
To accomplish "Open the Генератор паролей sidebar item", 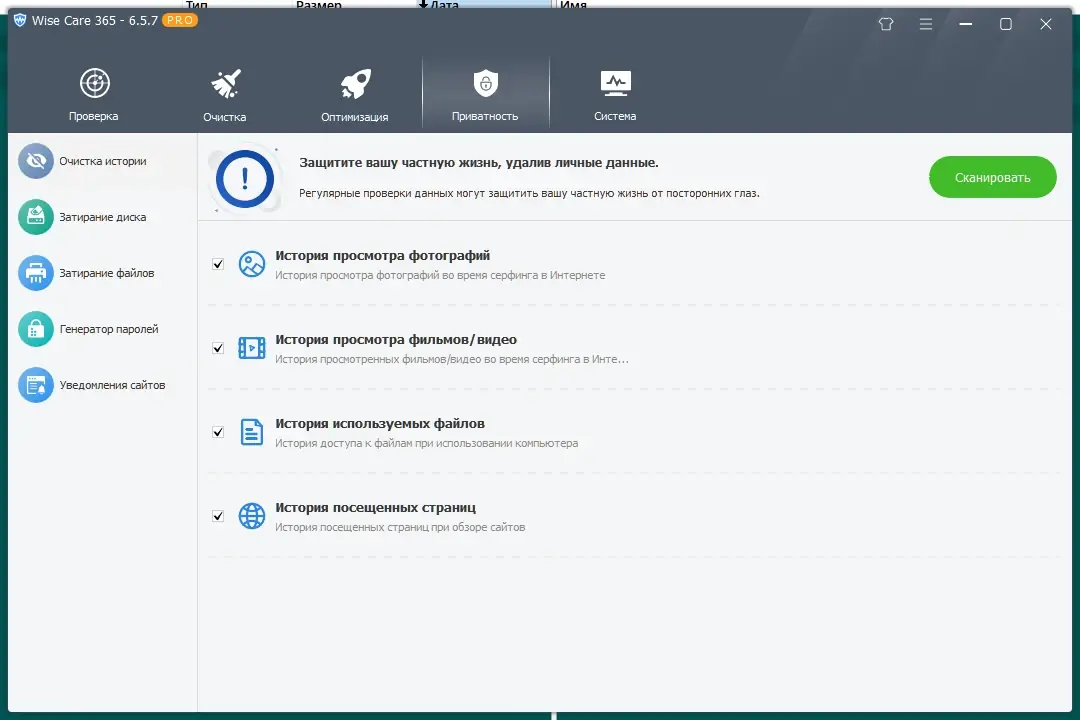I will (x=103, y=329).
